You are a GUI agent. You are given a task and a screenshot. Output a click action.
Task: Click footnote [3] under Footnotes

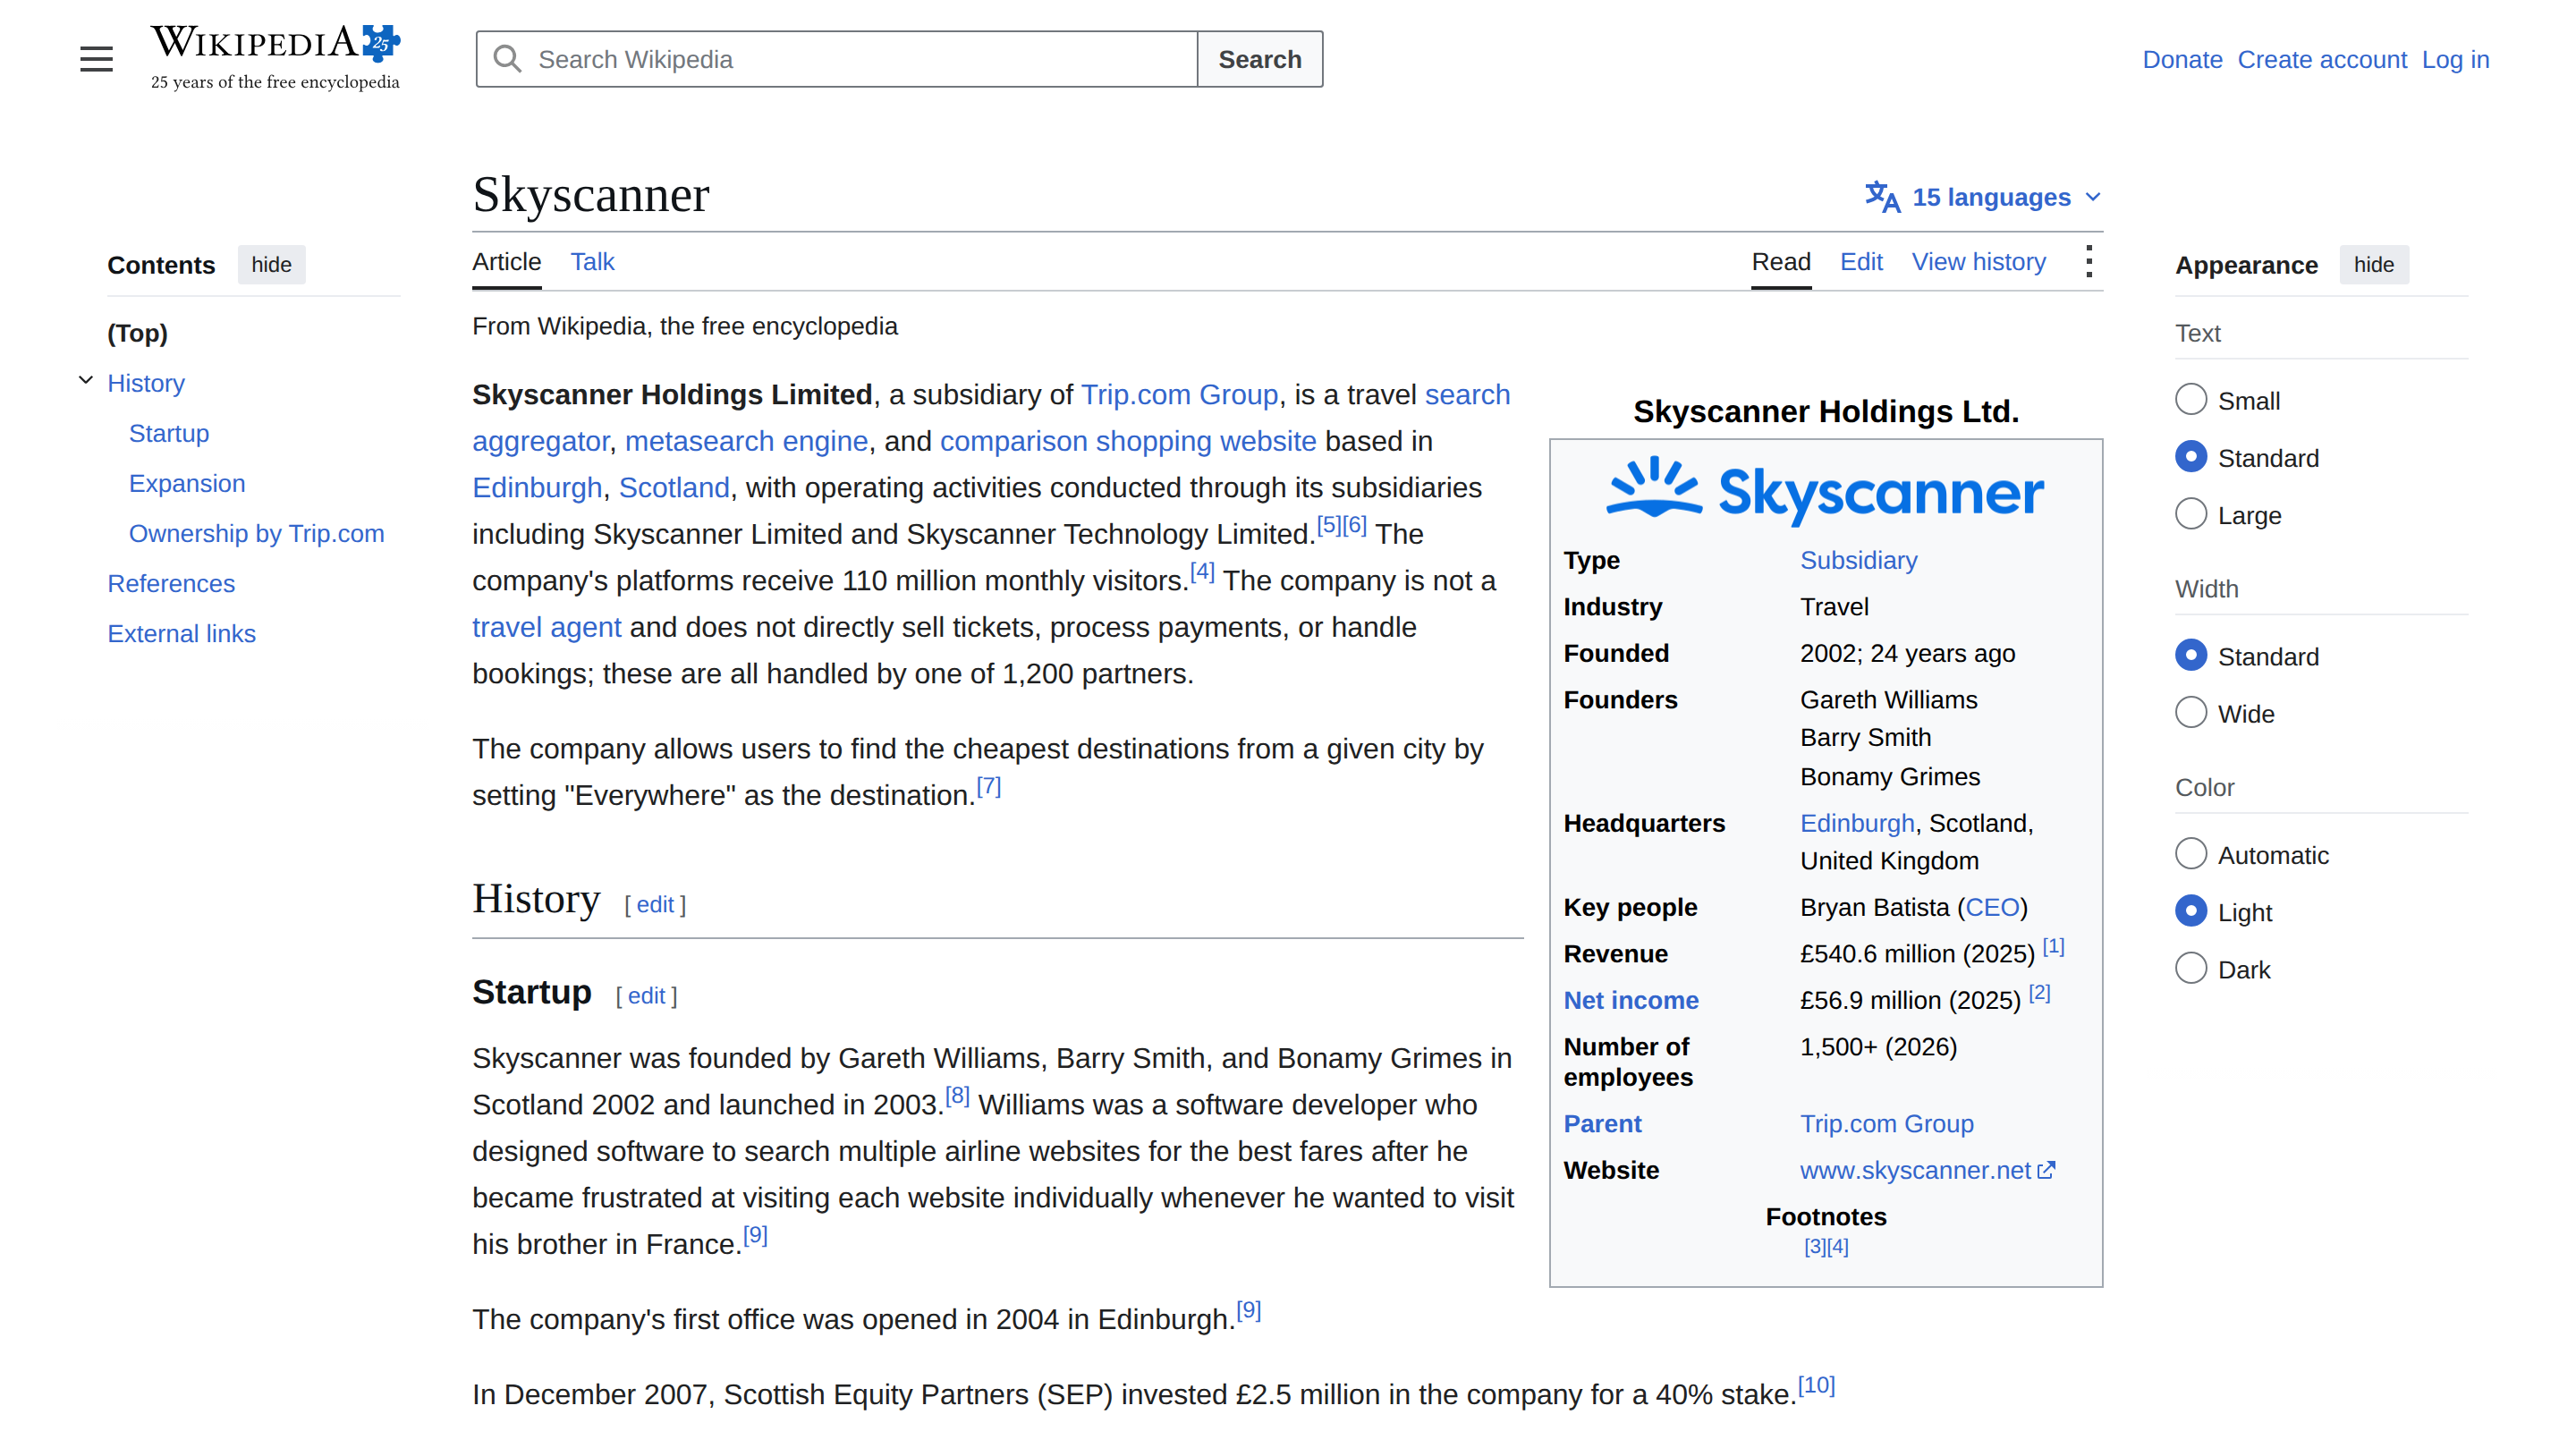click(x=1815, y=1246)
